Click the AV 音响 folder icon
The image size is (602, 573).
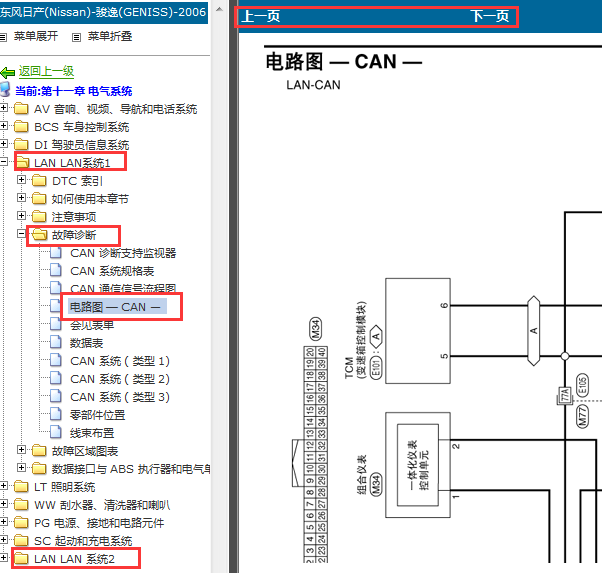(21, 109)
